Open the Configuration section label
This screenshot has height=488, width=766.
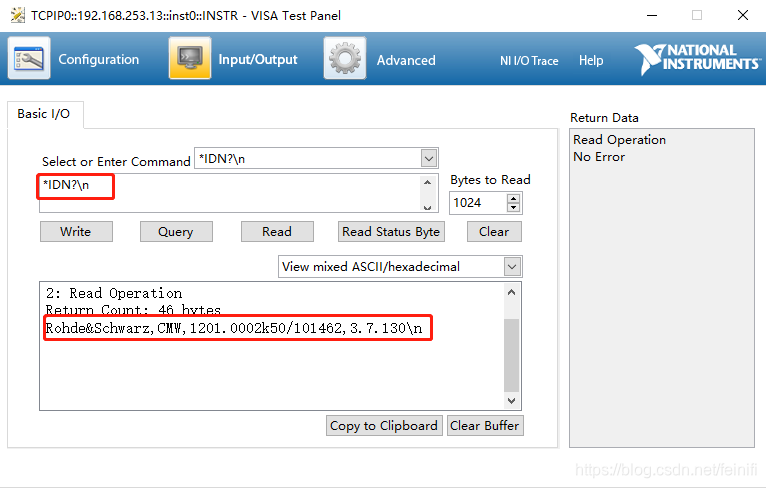pyautogui.click(x=99, y=60)
